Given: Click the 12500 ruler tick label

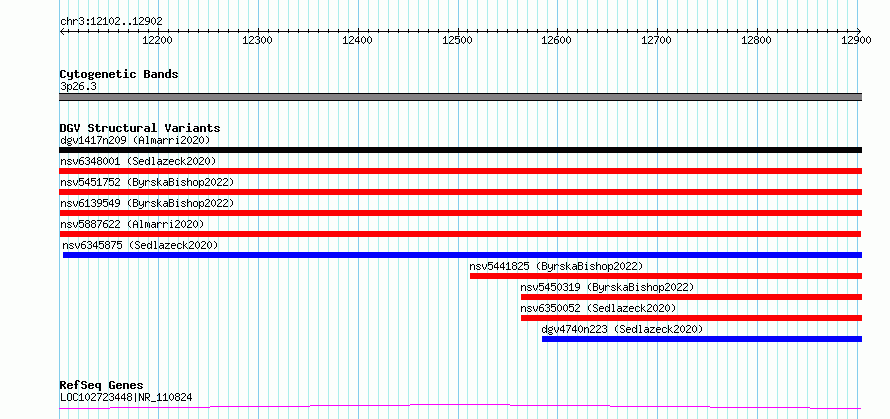Looking at the screenshot, I should point(457,40).
